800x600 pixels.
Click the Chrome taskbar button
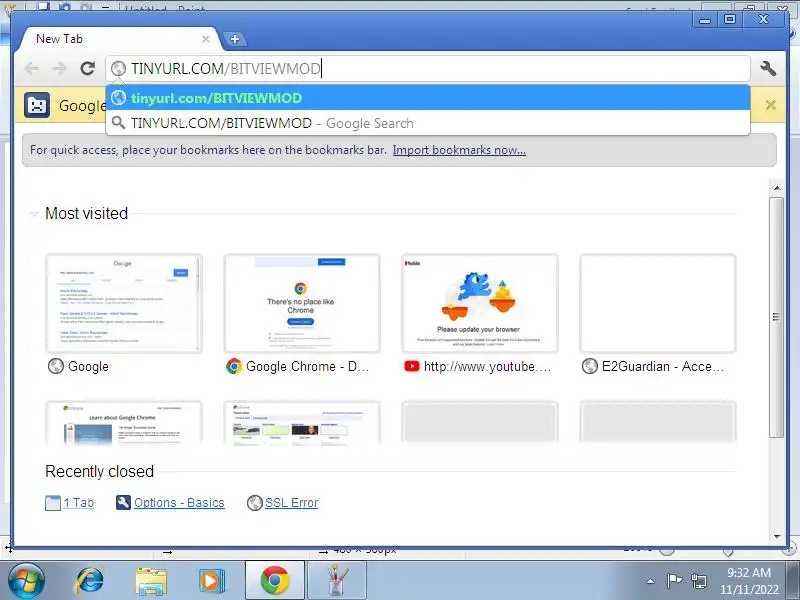[x=274, y=581]
